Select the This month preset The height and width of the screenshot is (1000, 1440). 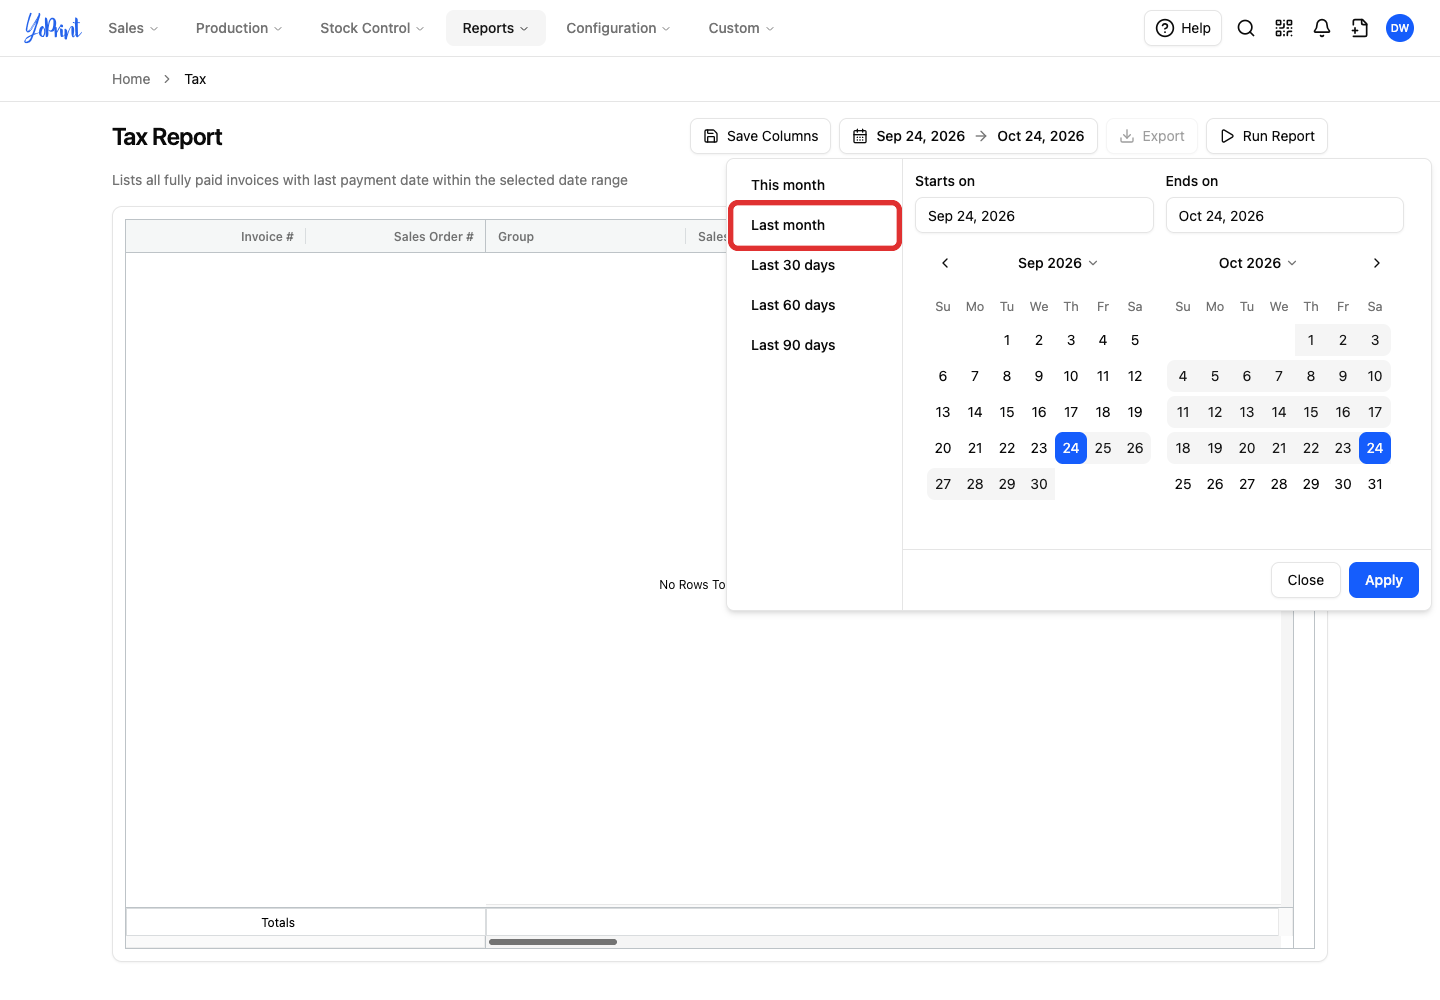[x=815, y=185]
